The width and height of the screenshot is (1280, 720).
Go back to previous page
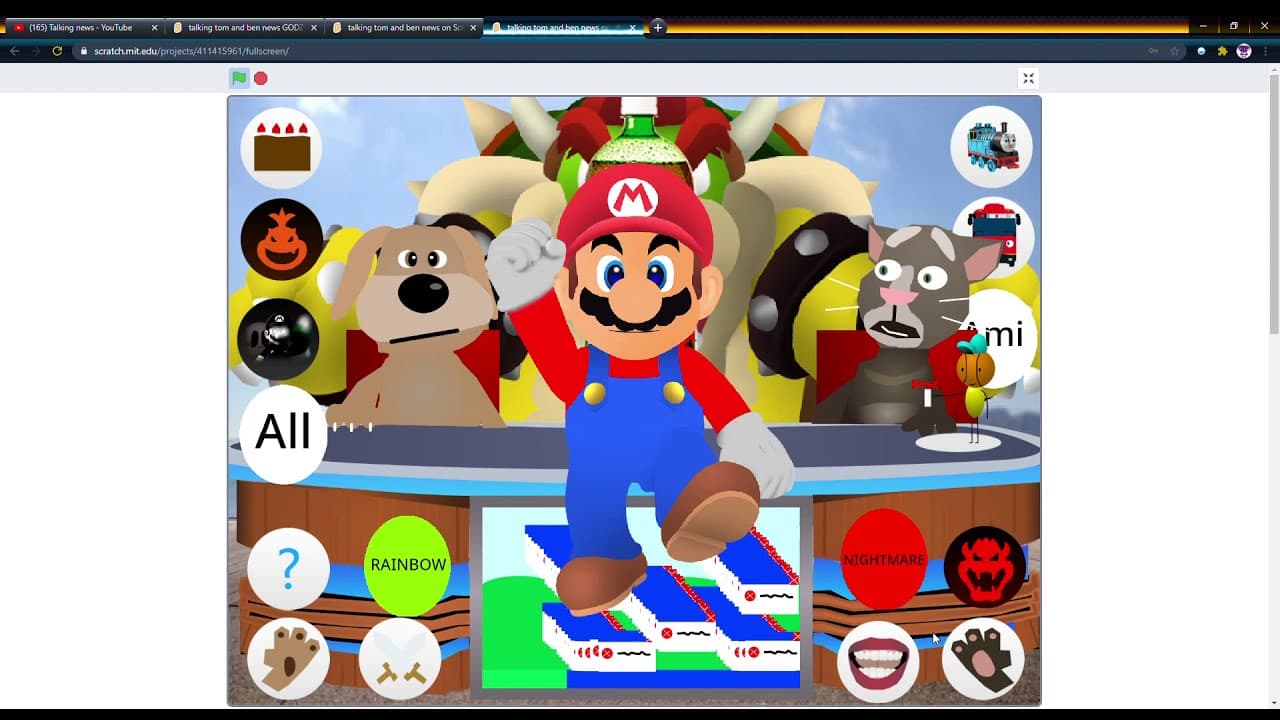click(14, 51)
